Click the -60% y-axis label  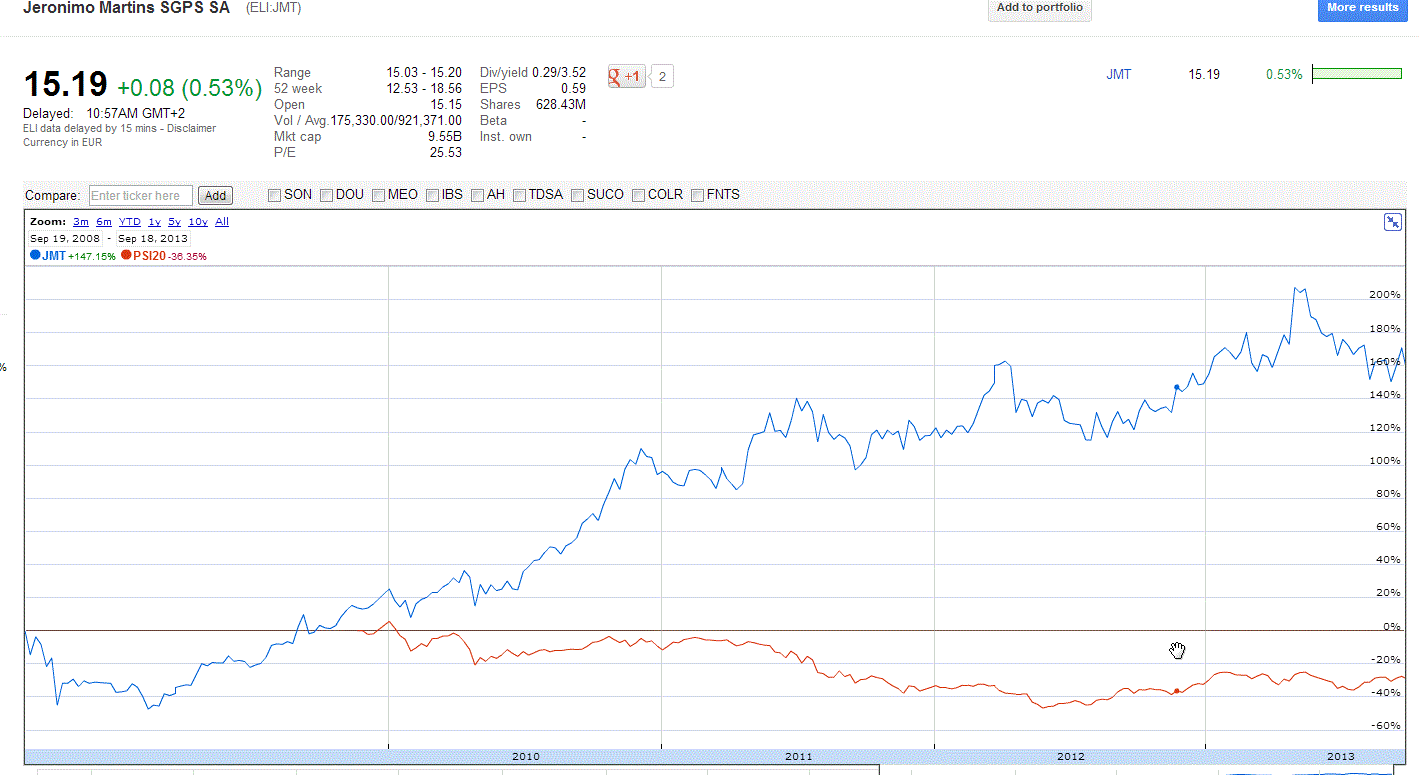[x=1387, y=726]
